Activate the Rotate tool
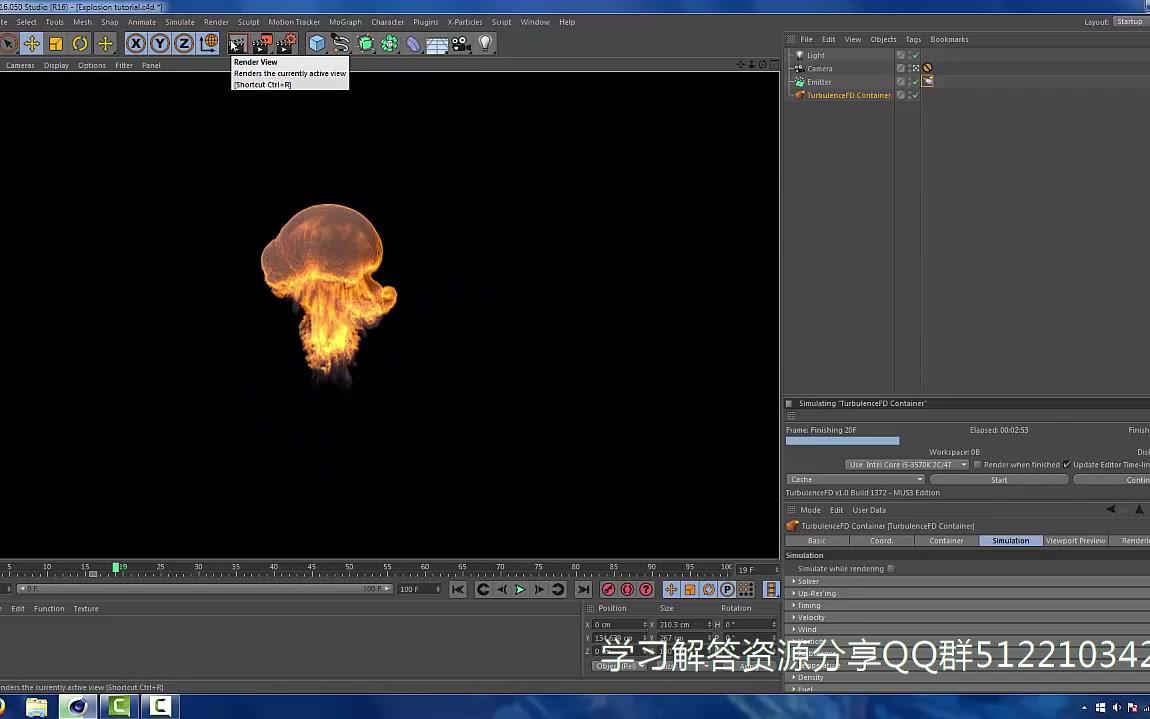 81,43
